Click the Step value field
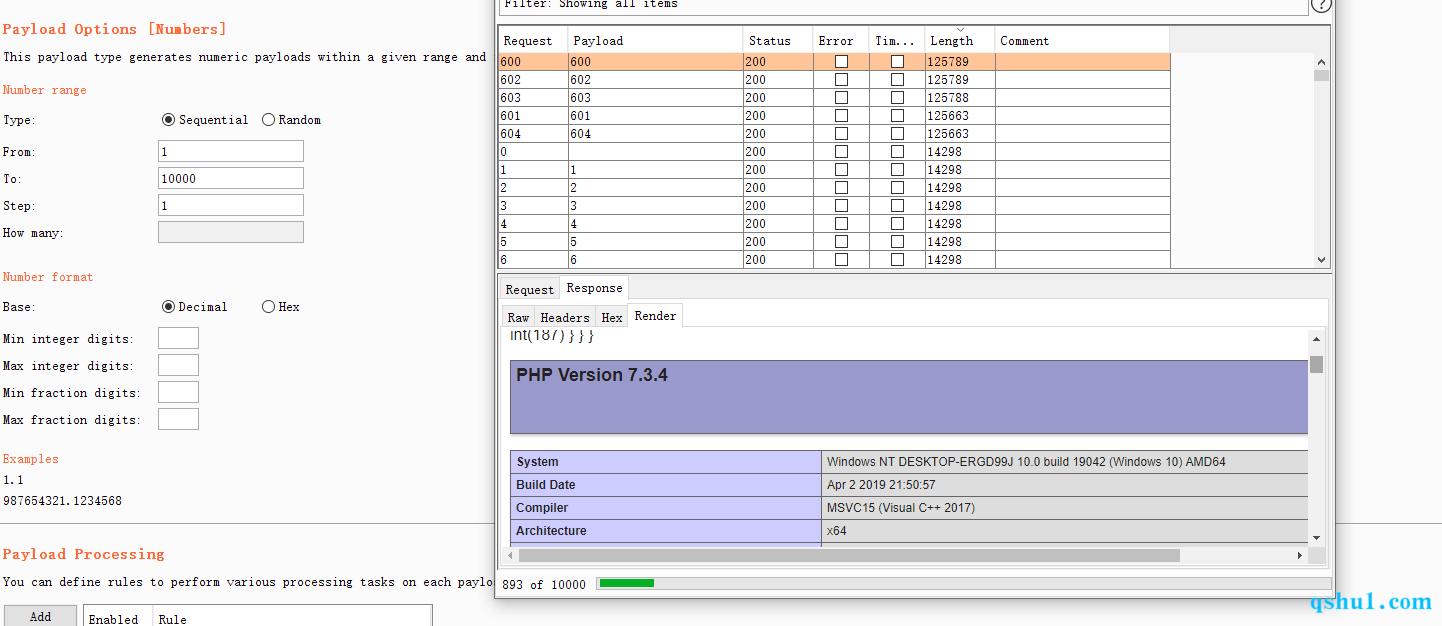Screen dimensions: 1442x626 pos(231,205)
